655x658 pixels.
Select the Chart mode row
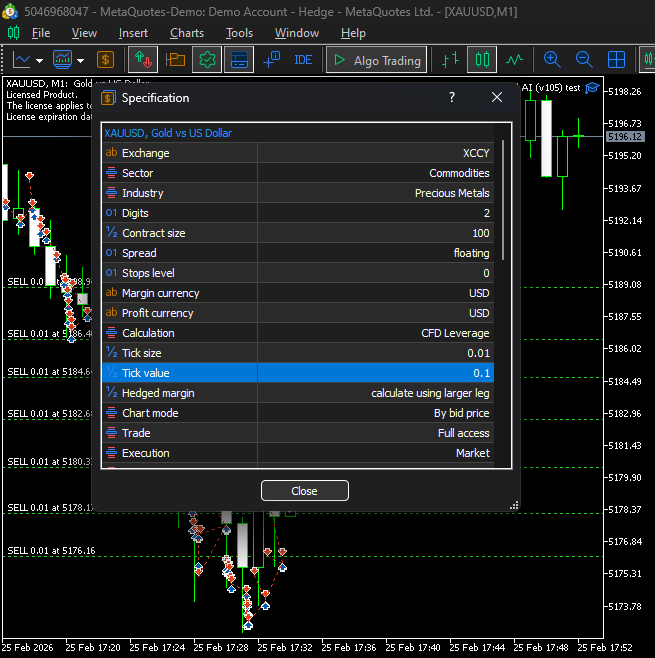pos(298,413)
